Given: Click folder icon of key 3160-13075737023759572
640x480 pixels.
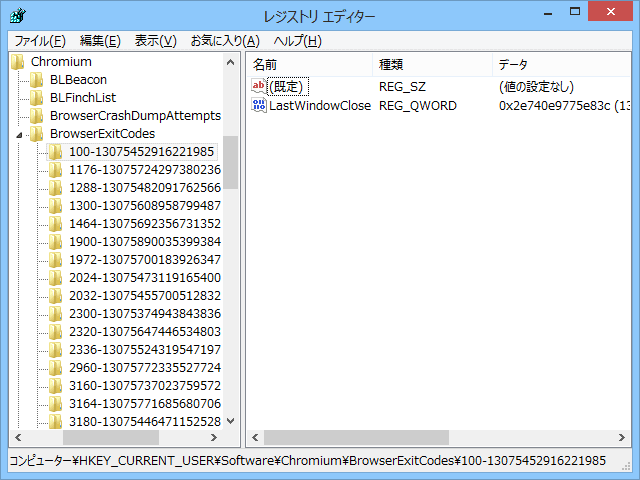Looking at the screenshot, I should coord(56,385).
